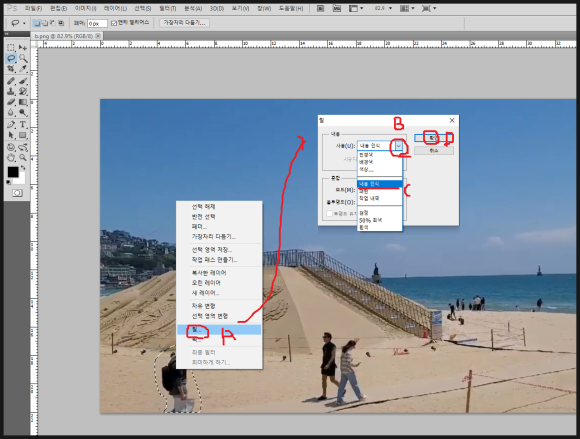Screen dimensions: 580x439
Task: Open the 이미지(I) menu
Action: click(85, 8)
